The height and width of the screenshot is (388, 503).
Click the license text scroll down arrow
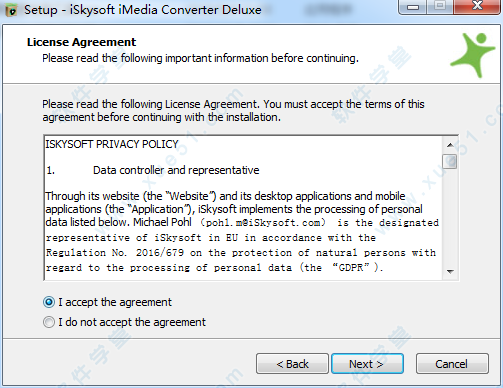tap(450, 271)
